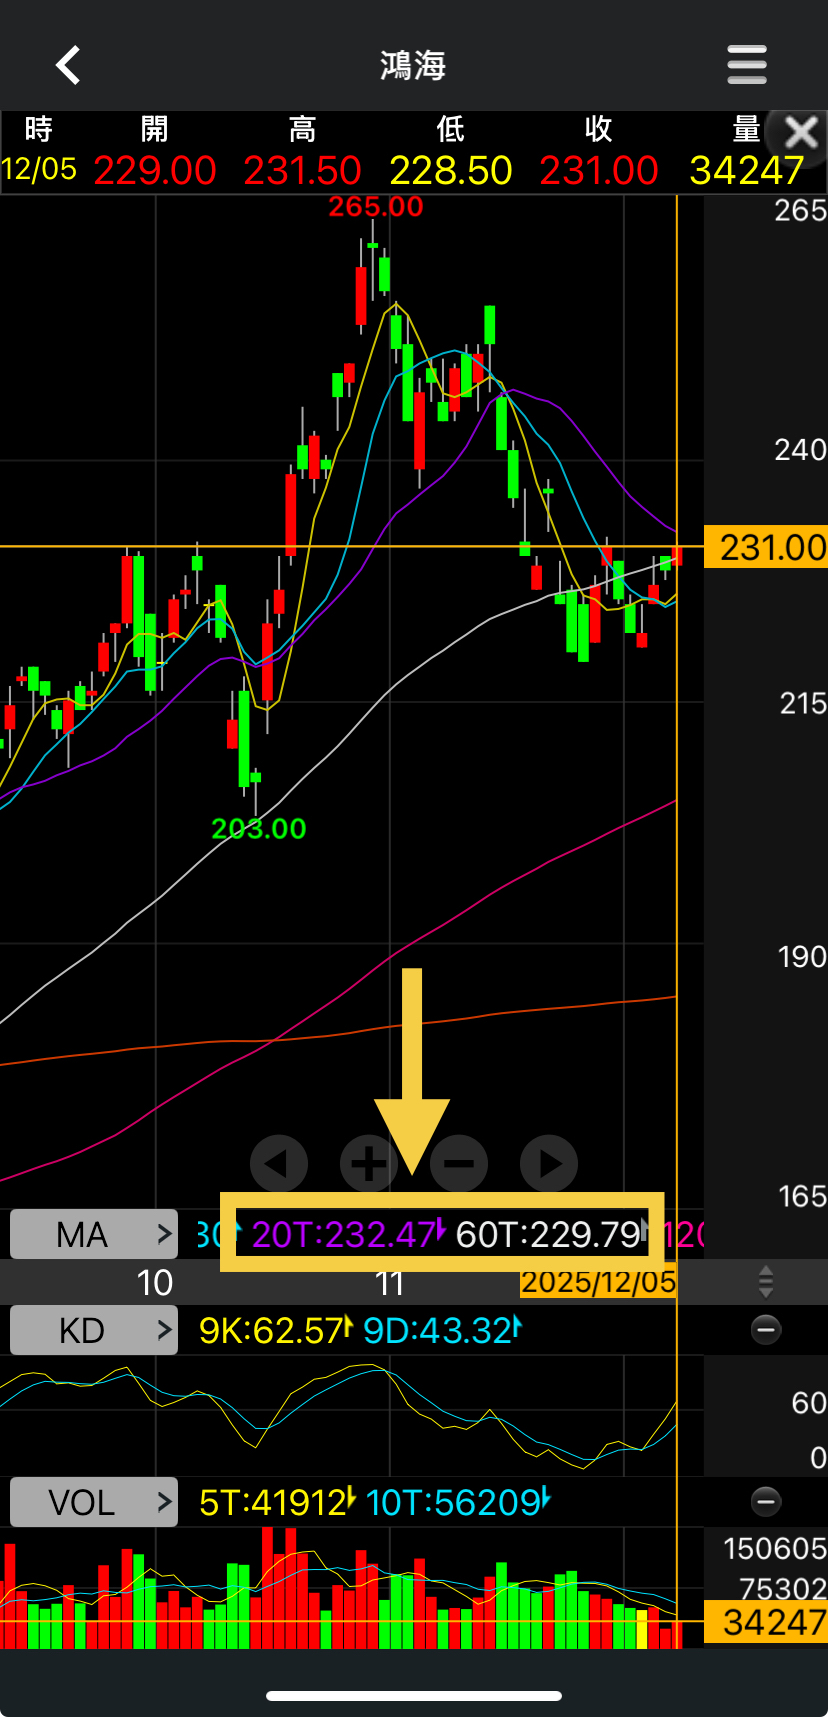Tap the 265.00 high price label
The width and height of the screenshot is (828, 1717).
pyautogui.click(x=376, y=207)
